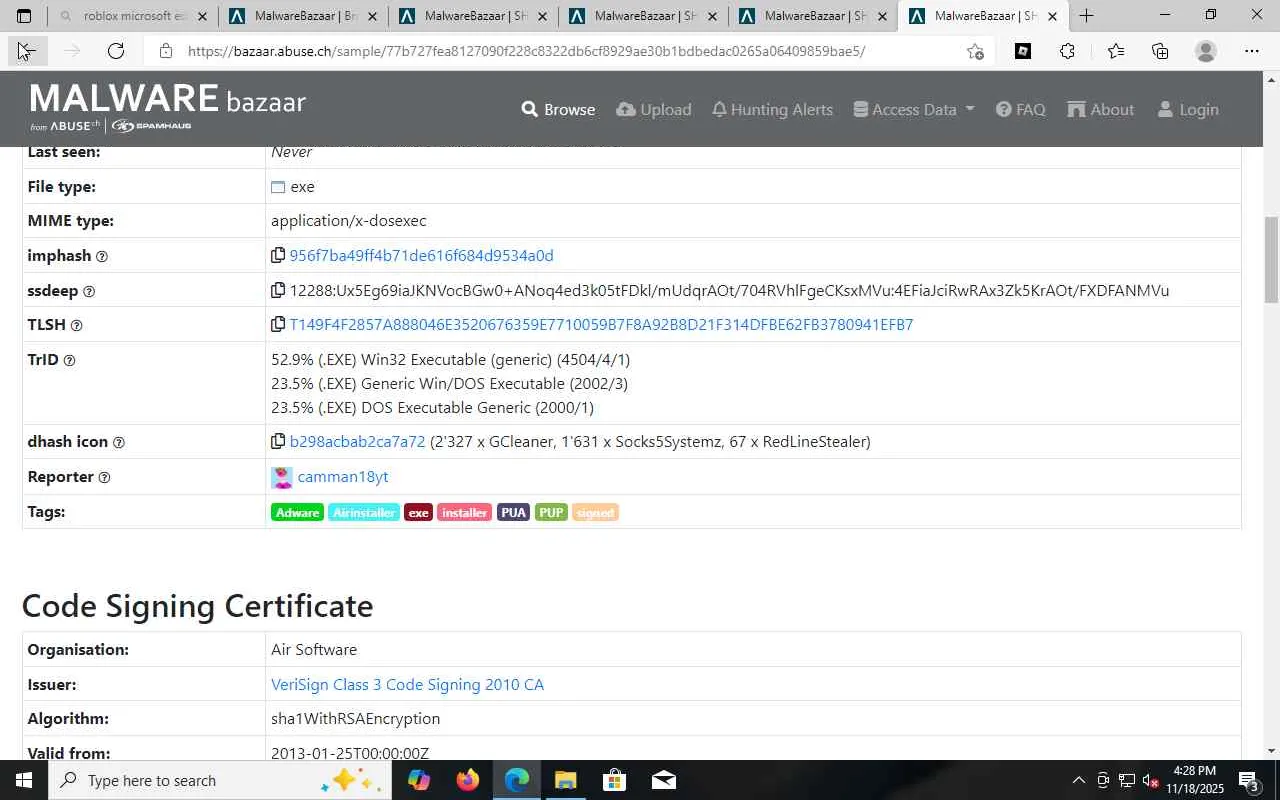The height and width of the screenshot is (800, 1280).
Task: Open the FAQ page
Action: [1020, 110]
